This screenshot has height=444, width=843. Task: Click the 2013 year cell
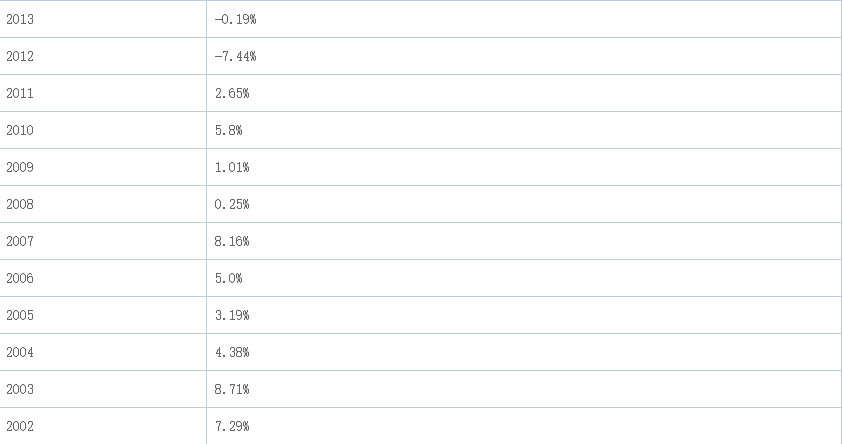20,19
